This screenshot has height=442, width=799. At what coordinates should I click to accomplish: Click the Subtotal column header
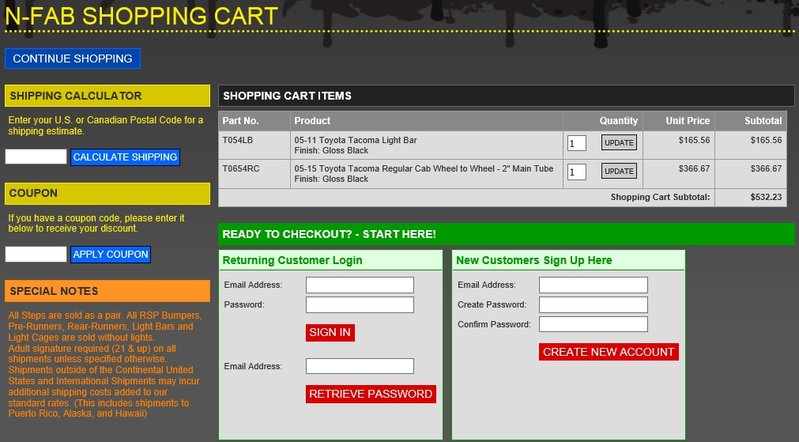[763, 121]
